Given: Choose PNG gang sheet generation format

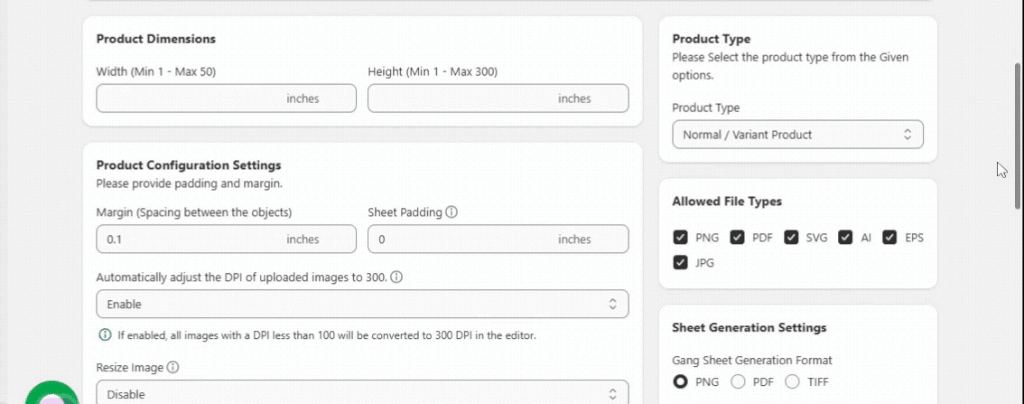Looking at the screenshot, I should click(681, 381).
